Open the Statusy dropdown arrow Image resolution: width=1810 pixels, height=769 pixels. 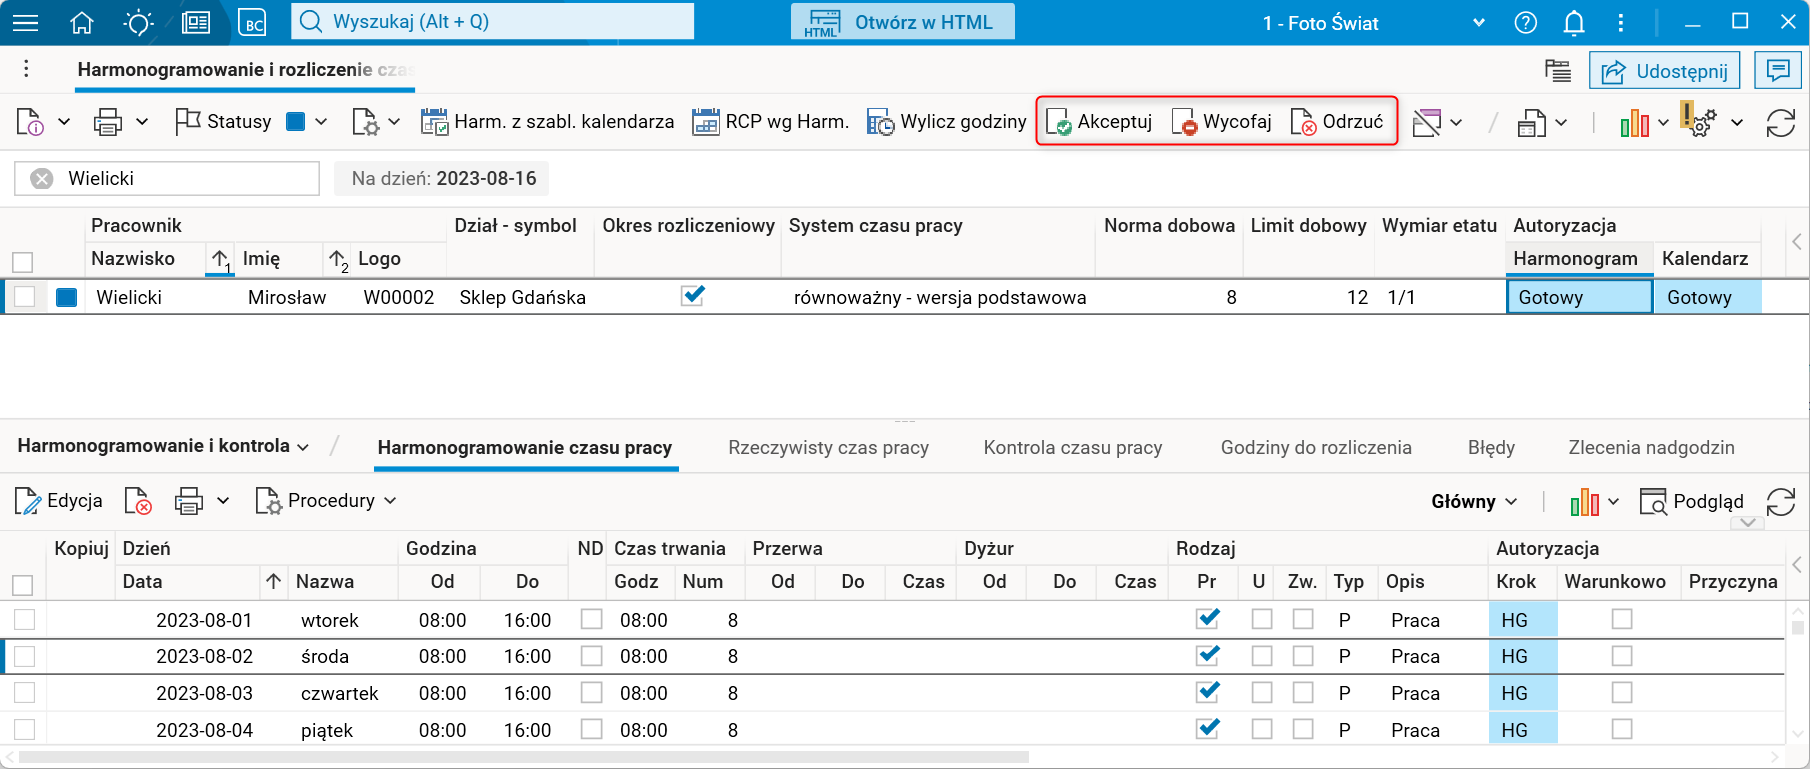click(321, 122)
